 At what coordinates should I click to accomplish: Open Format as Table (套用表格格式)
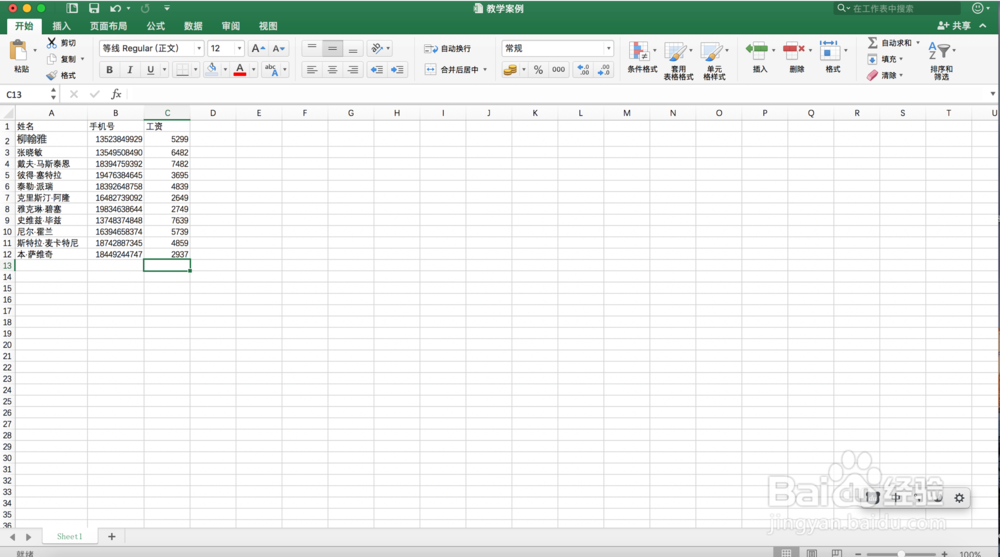point(678,61)
